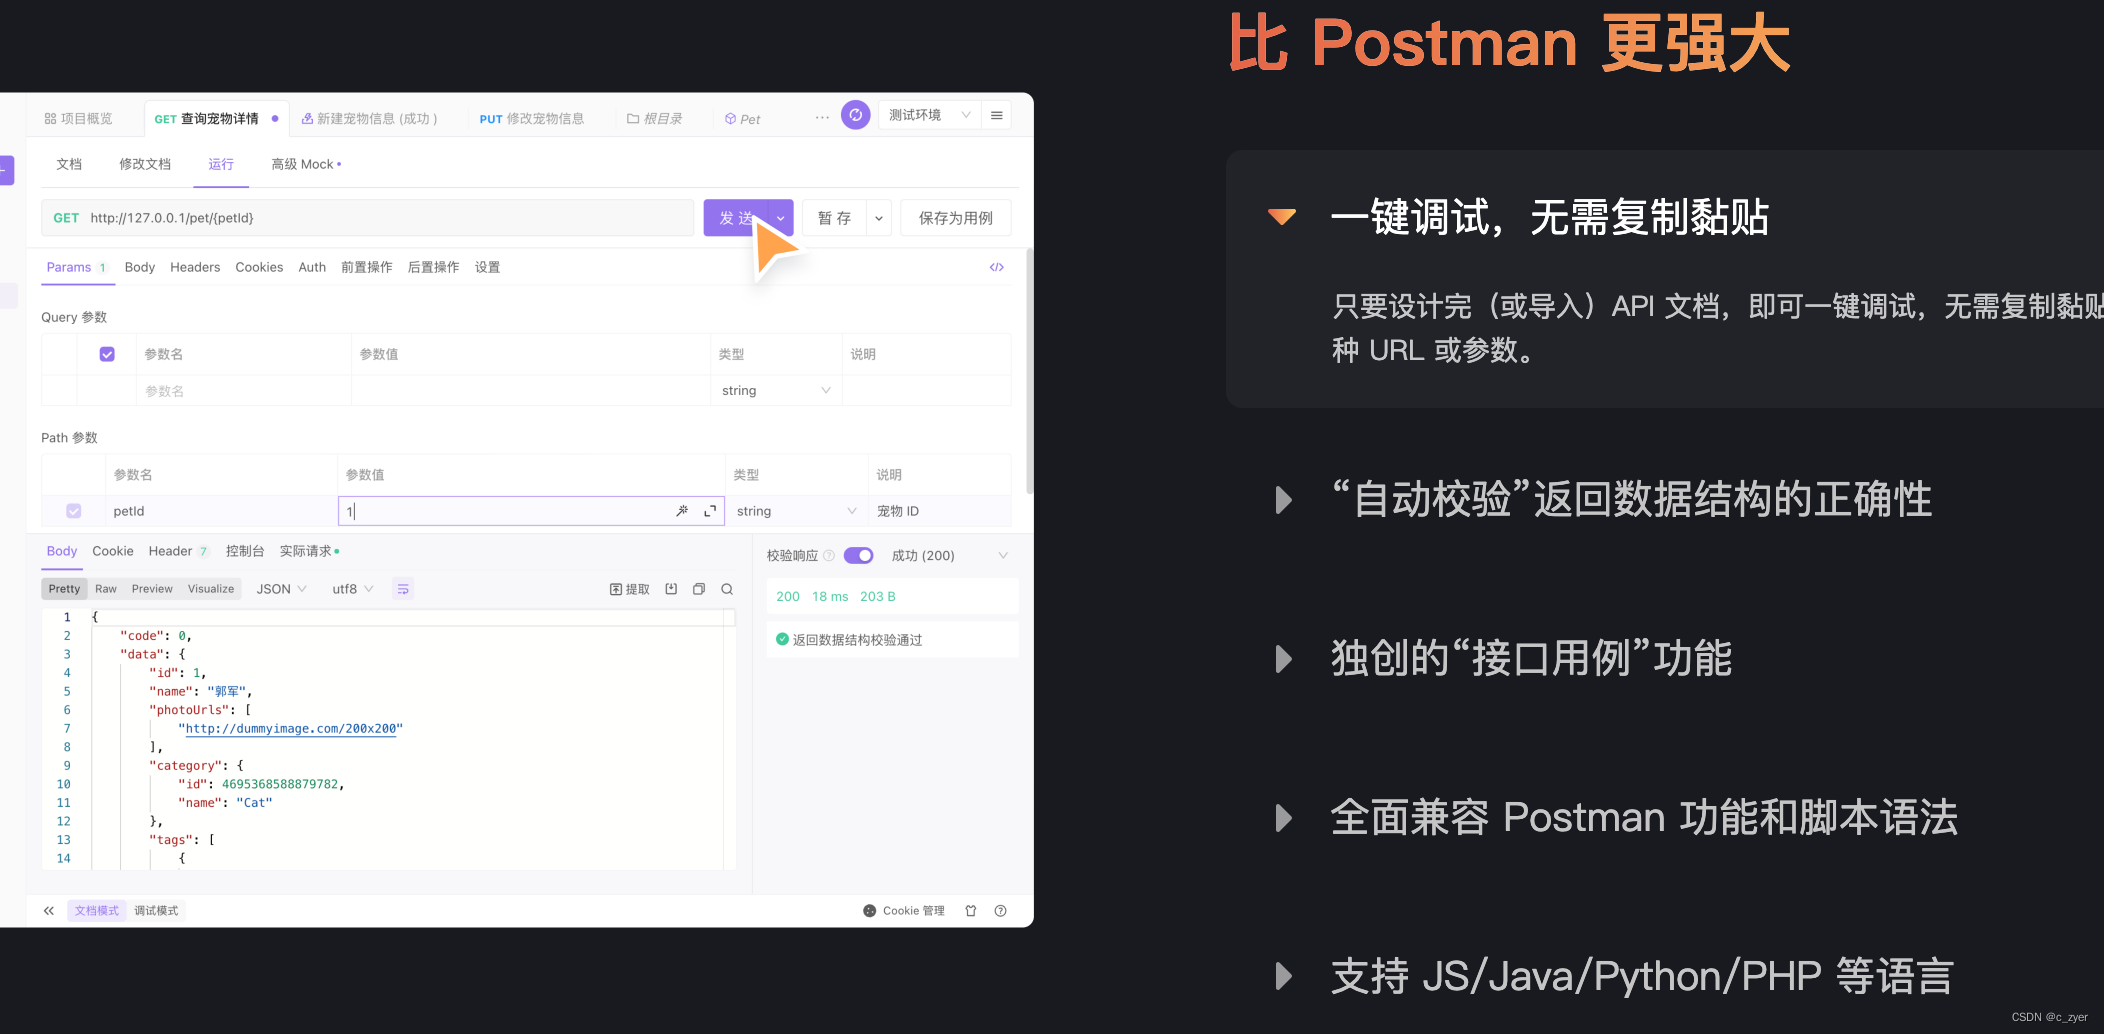Open the 测试环境 environment dropdown

[x=929, y=115]
